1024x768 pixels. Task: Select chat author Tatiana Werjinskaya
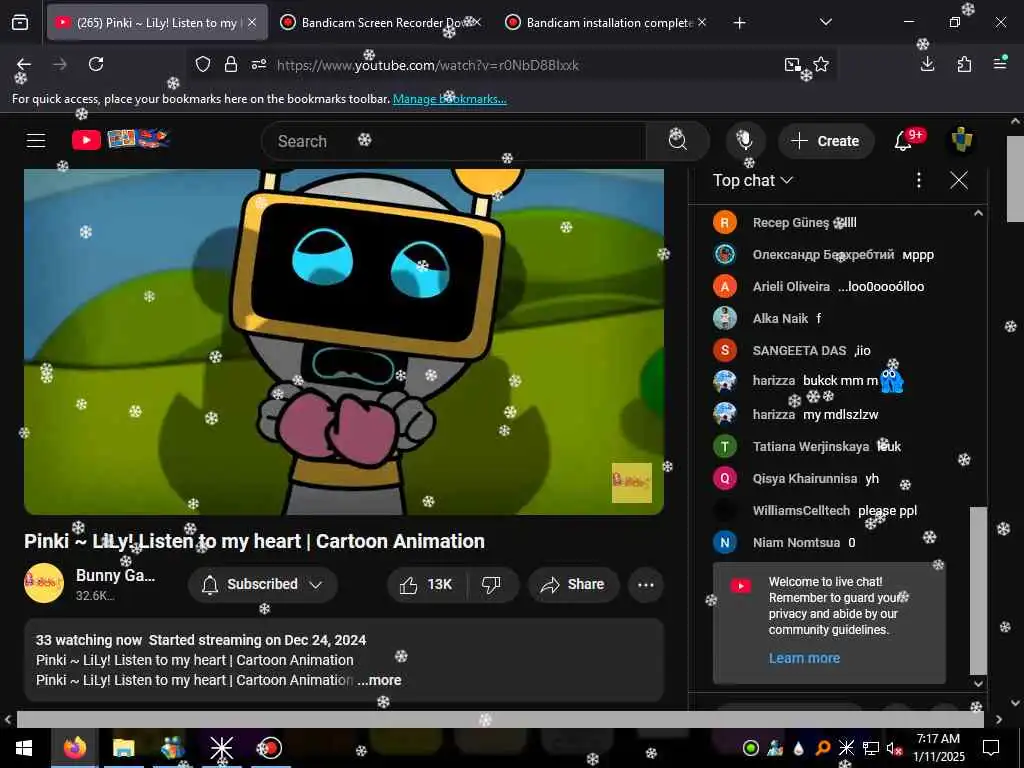[810, 447]
